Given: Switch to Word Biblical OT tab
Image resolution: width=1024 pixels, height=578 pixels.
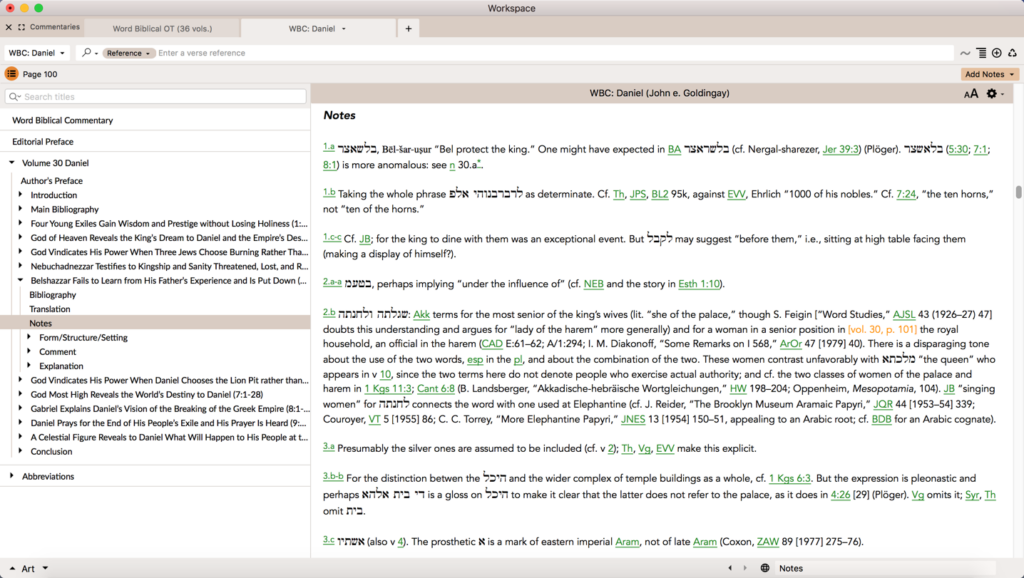Looking at the screenshot, I should (162, 29).
